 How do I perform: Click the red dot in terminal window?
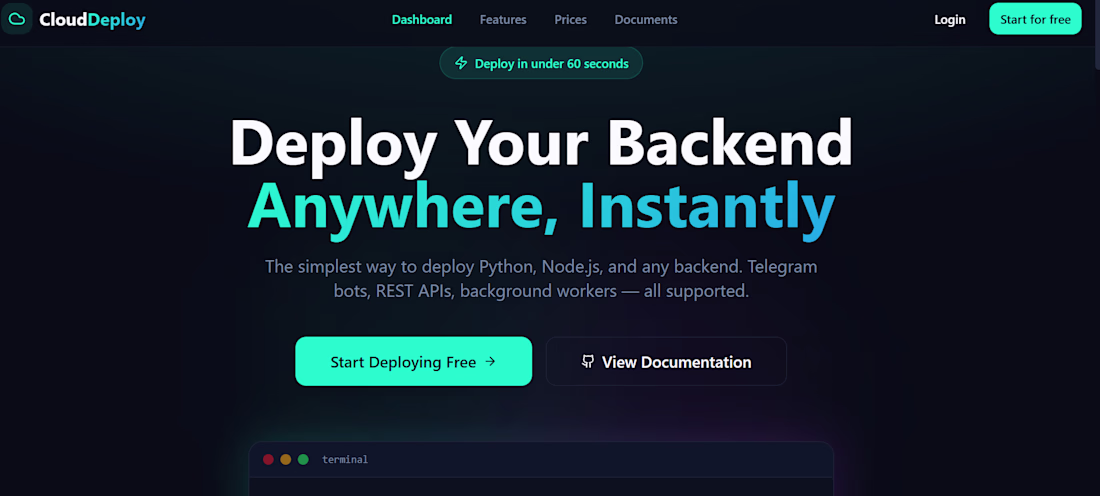click(x=268, y=460)
